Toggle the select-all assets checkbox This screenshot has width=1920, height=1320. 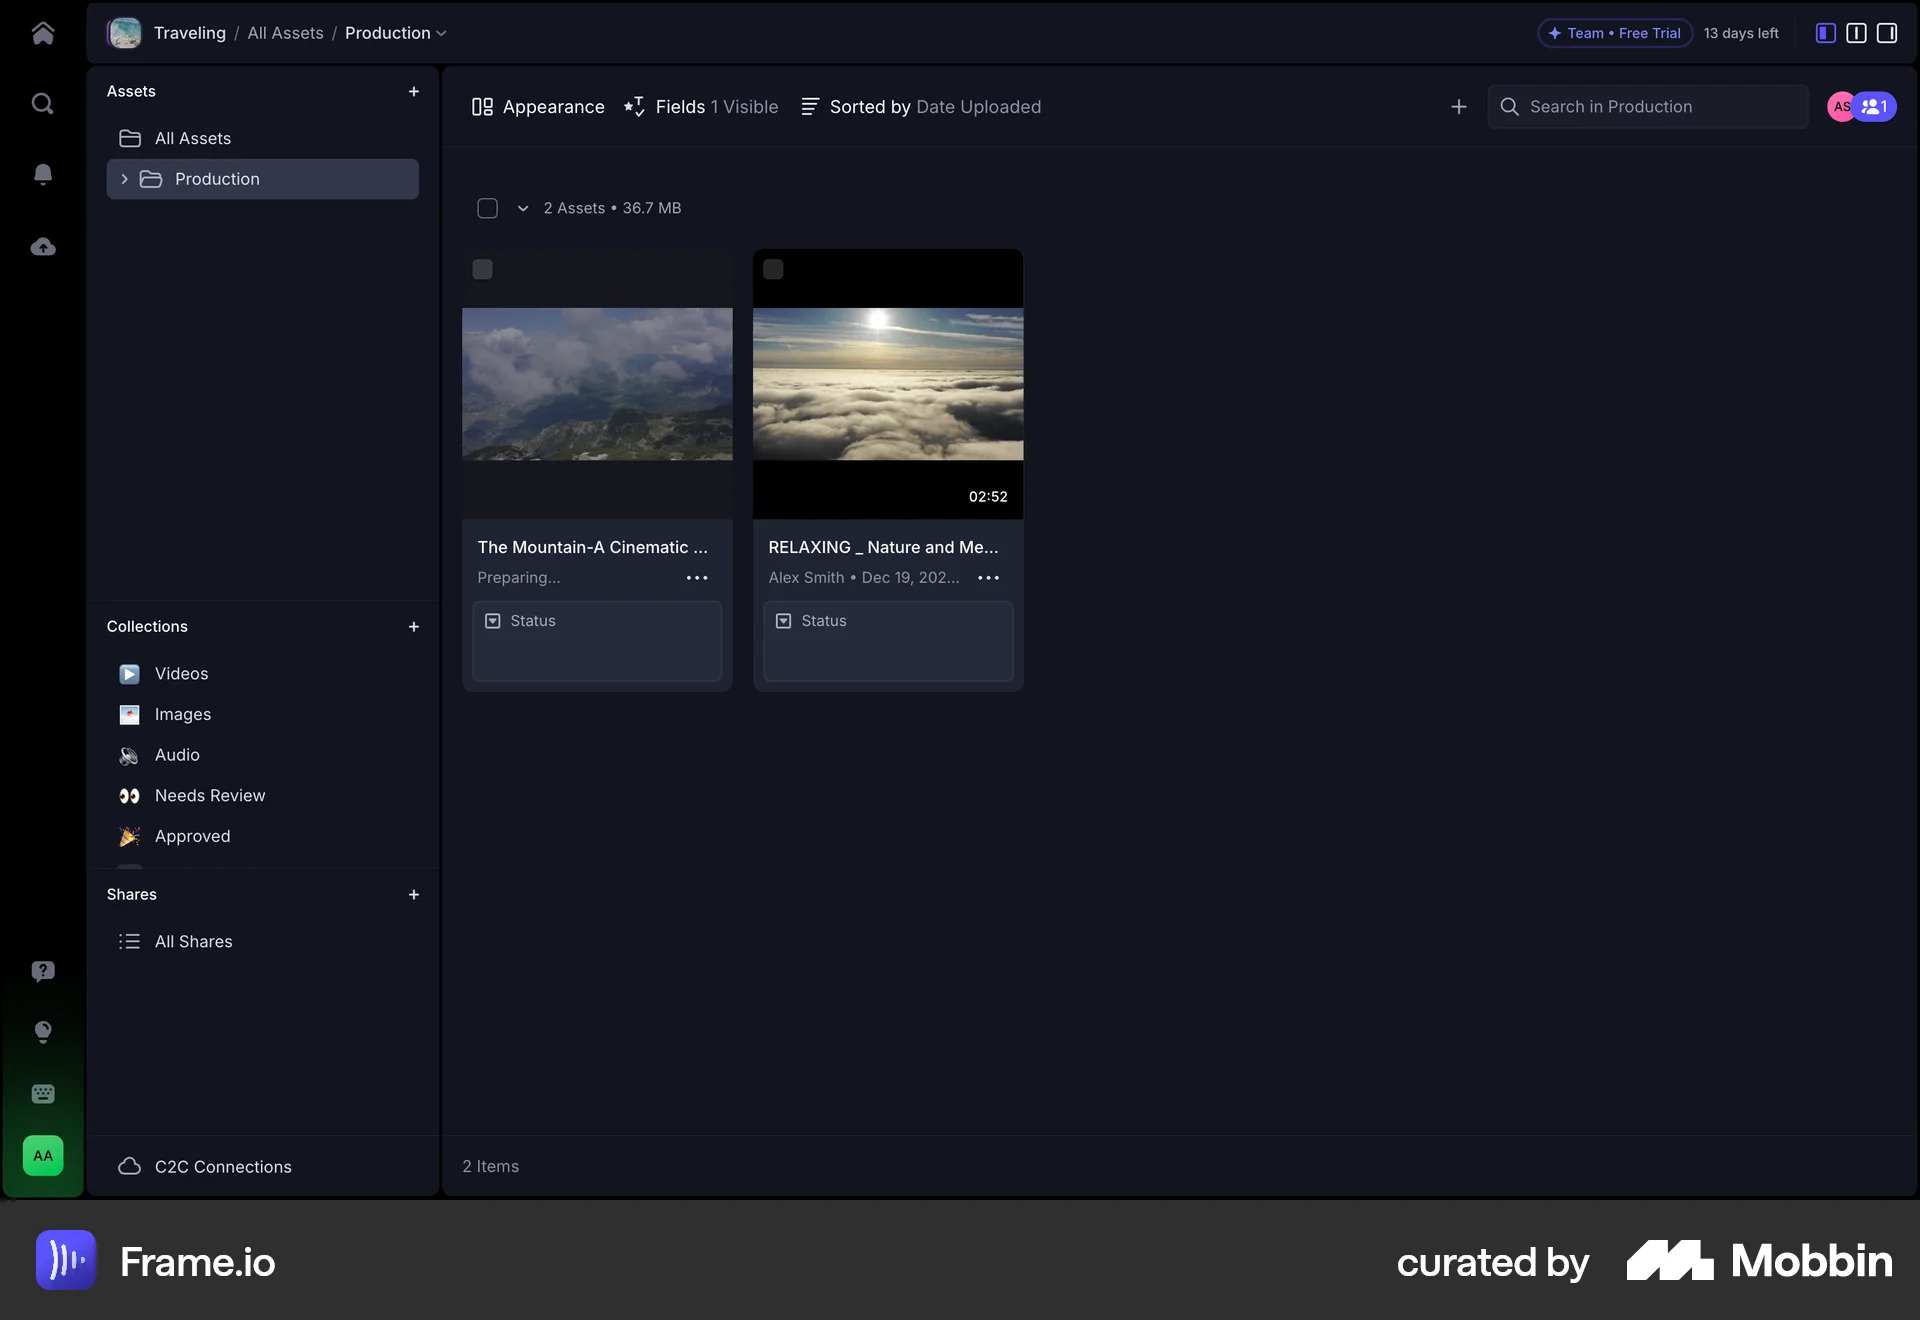(488, 208)
